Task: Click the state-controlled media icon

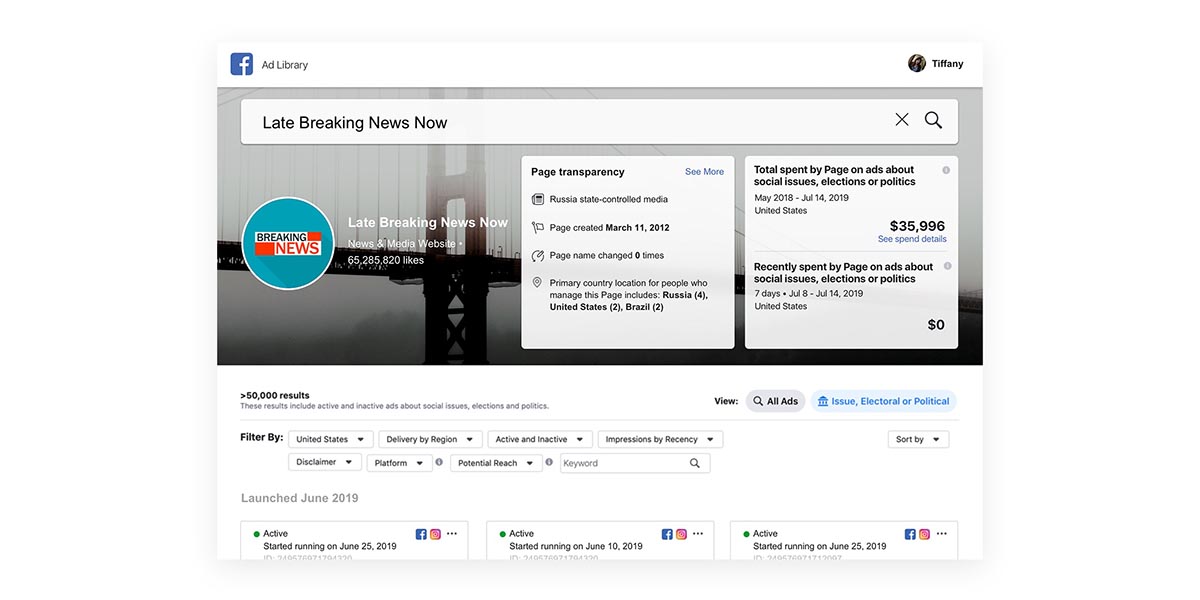Action: point(538,200)
